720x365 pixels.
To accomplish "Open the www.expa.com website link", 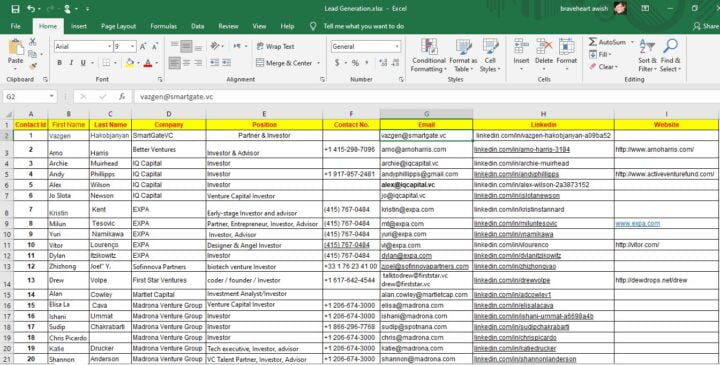I will 638,224.
